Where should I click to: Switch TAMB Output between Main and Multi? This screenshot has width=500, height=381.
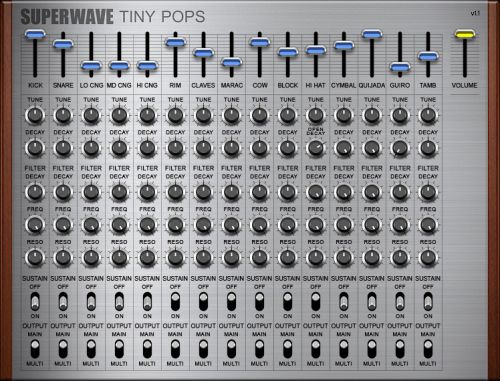(x=428, y=349)
